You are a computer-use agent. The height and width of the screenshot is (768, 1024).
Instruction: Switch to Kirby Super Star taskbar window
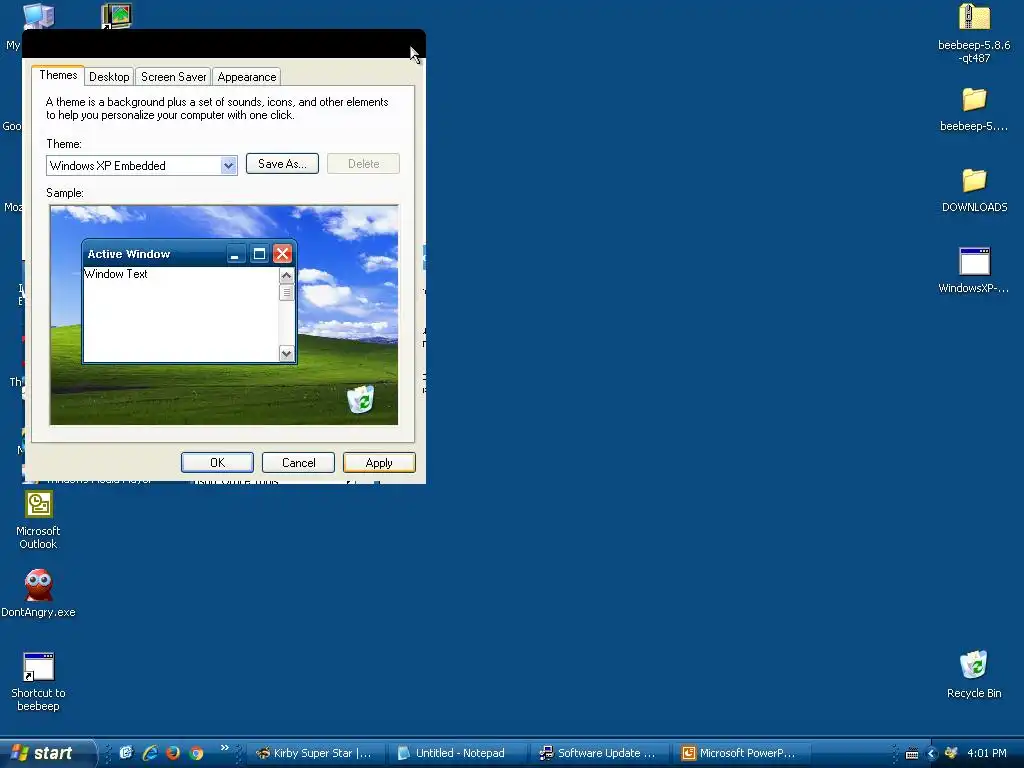(x=314, y=753)
